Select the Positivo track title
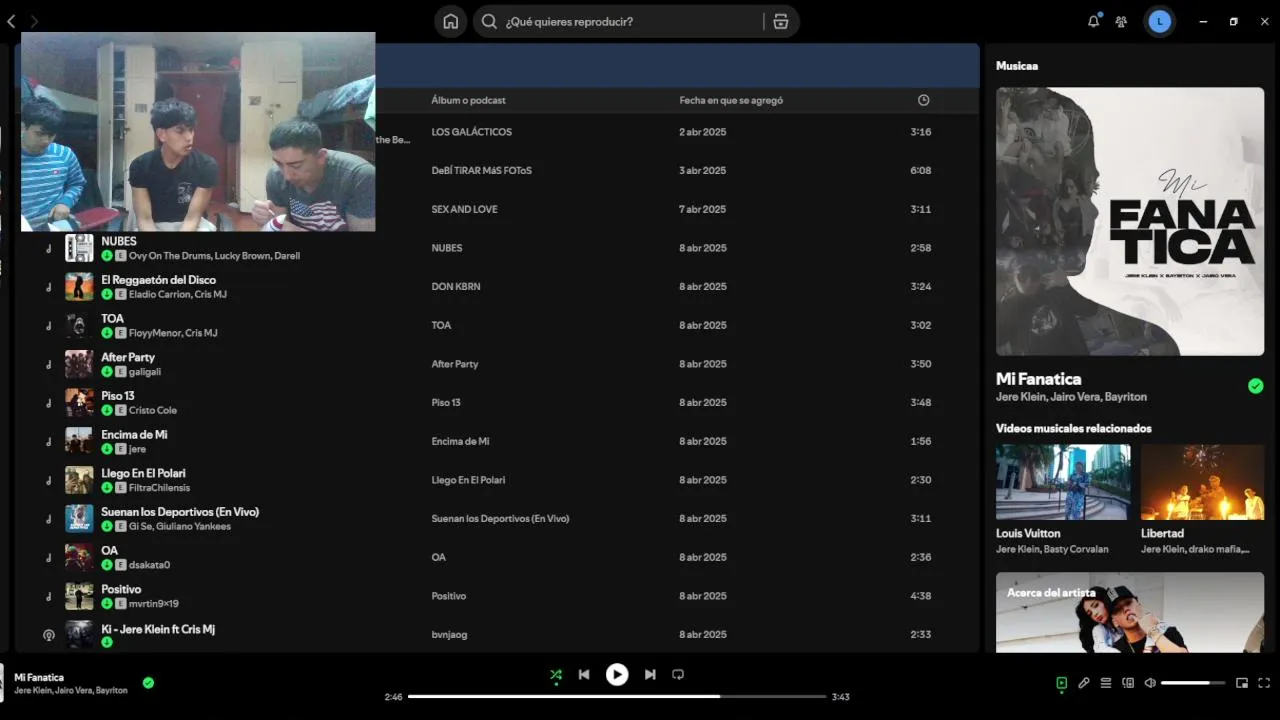 point(121,590)
